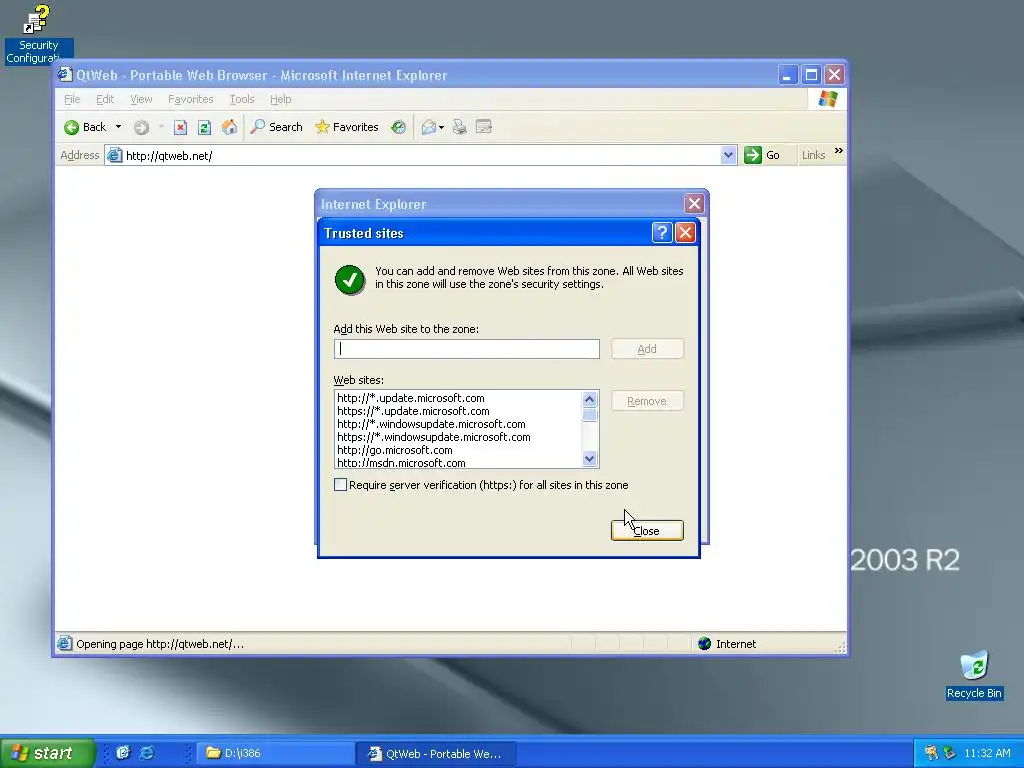
Task: Click the Back arrow icon in the toolbar
Action: point(72,127)
